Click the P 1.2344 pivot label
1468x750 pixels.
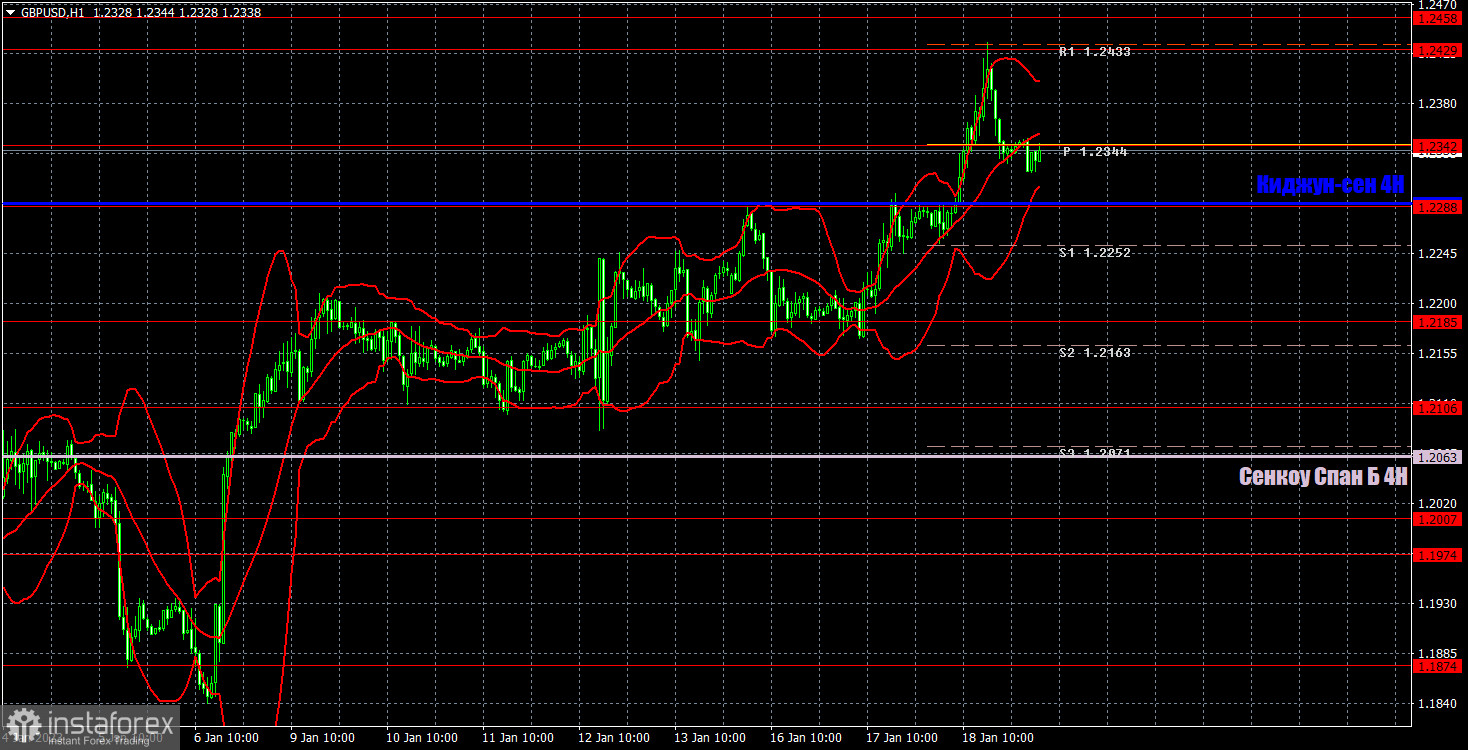[x=1095, y=152]
